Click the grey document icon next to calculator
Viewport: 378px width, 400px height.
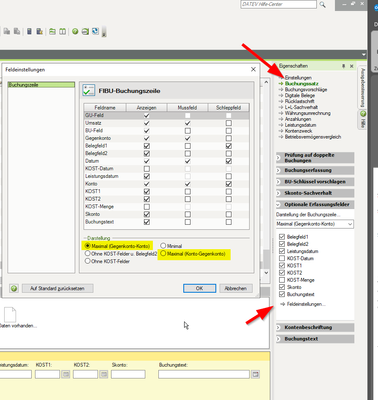click(x=17, y=31)
